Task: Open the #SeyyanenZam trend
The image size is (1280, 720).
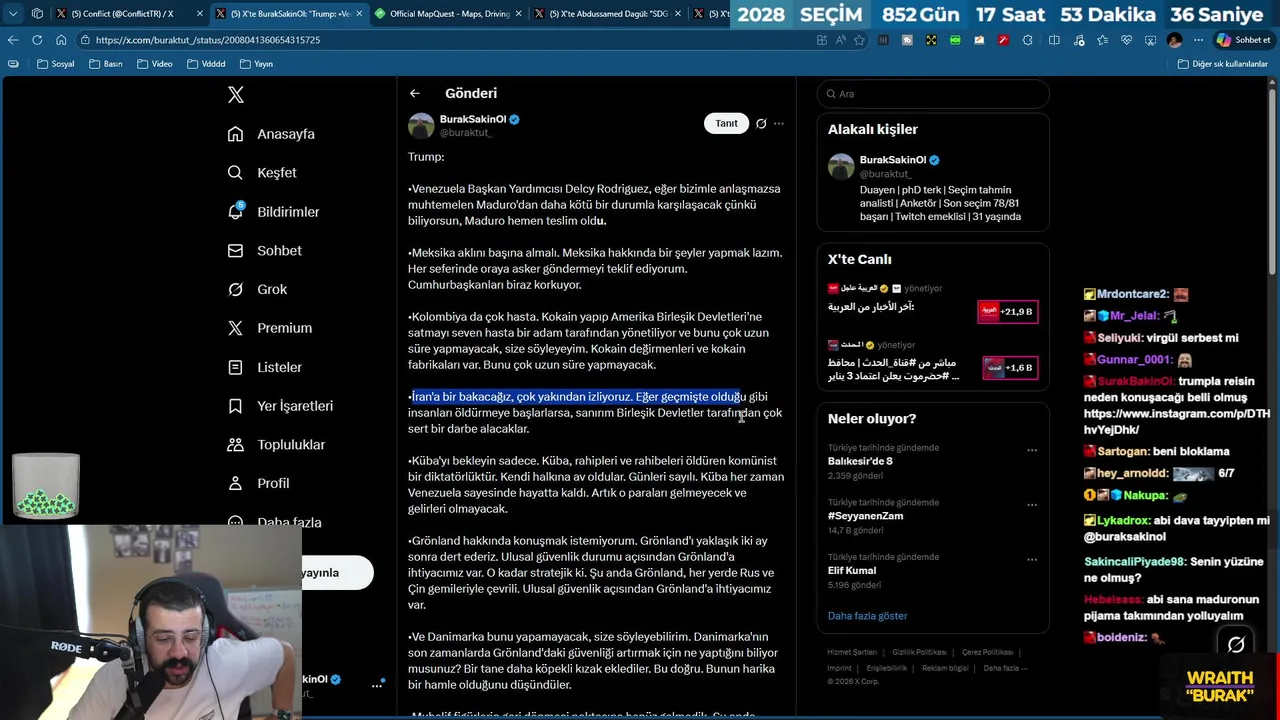Action: [x=865, y=516]
